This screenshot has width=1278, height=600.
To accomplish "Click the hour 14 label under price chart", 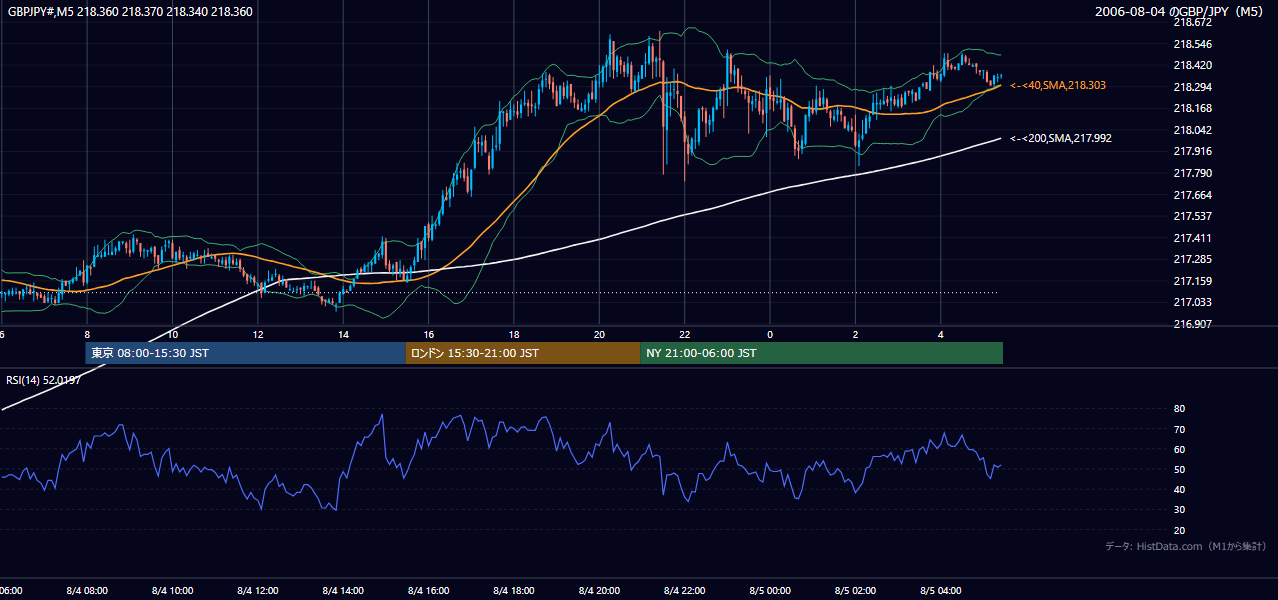I will (x=343, y=334).
